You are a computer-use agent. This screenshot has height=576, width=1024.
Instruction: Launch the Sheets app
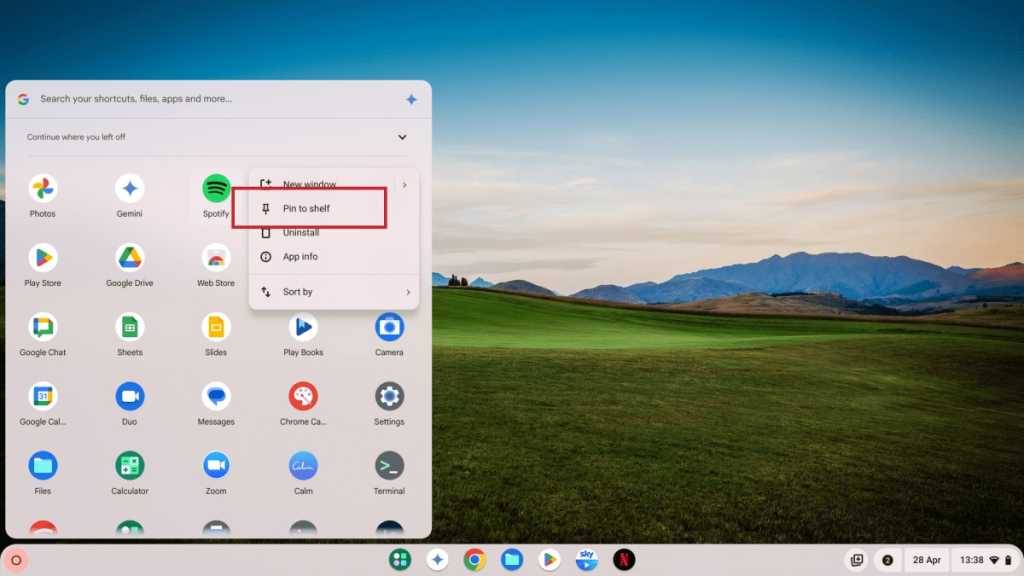(x=129, y=328)
